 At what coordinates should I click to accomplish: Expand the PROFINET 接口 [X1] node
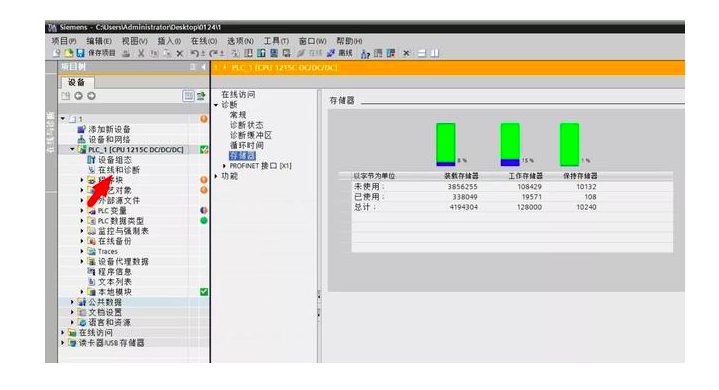224,166
